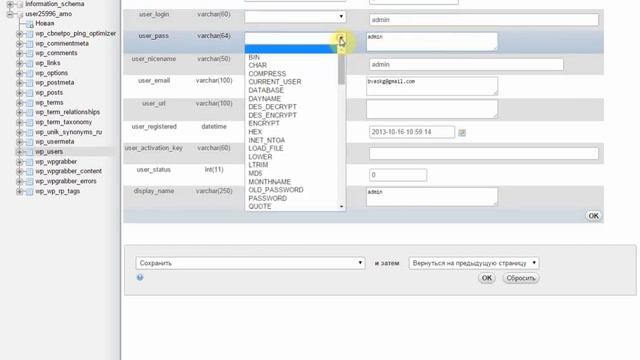Click wp_terms table icon
Image resolution: width=640 pixels, height=360 pixels.
tap(29, 102)
